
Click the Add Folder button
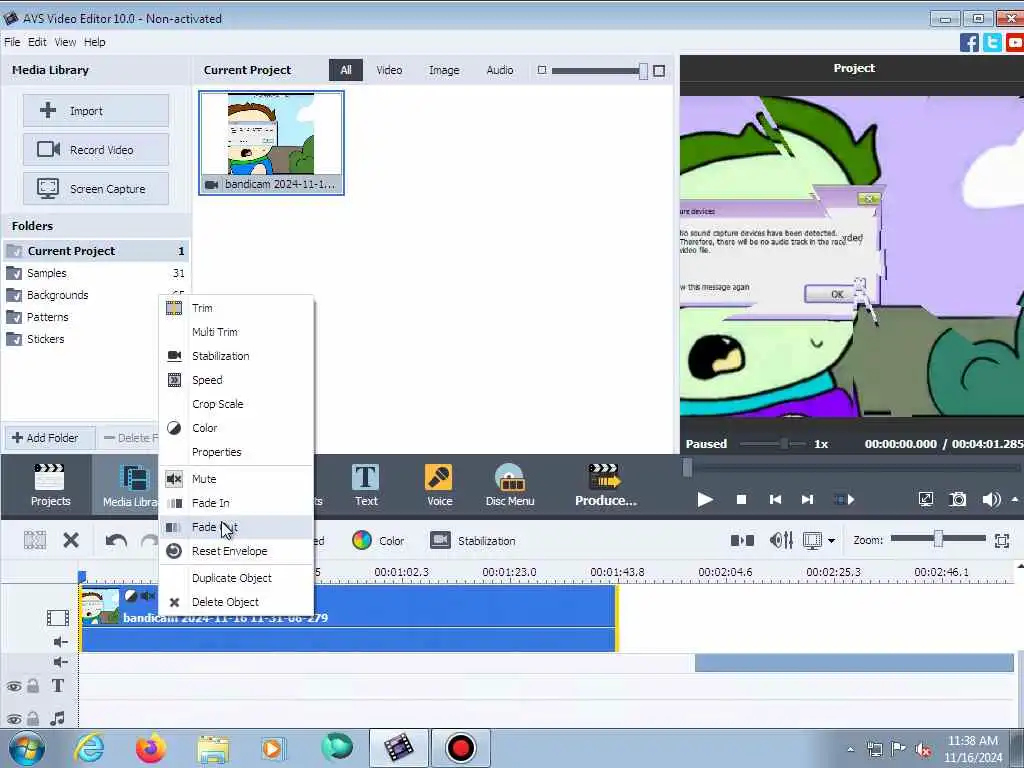click(49, 438)
